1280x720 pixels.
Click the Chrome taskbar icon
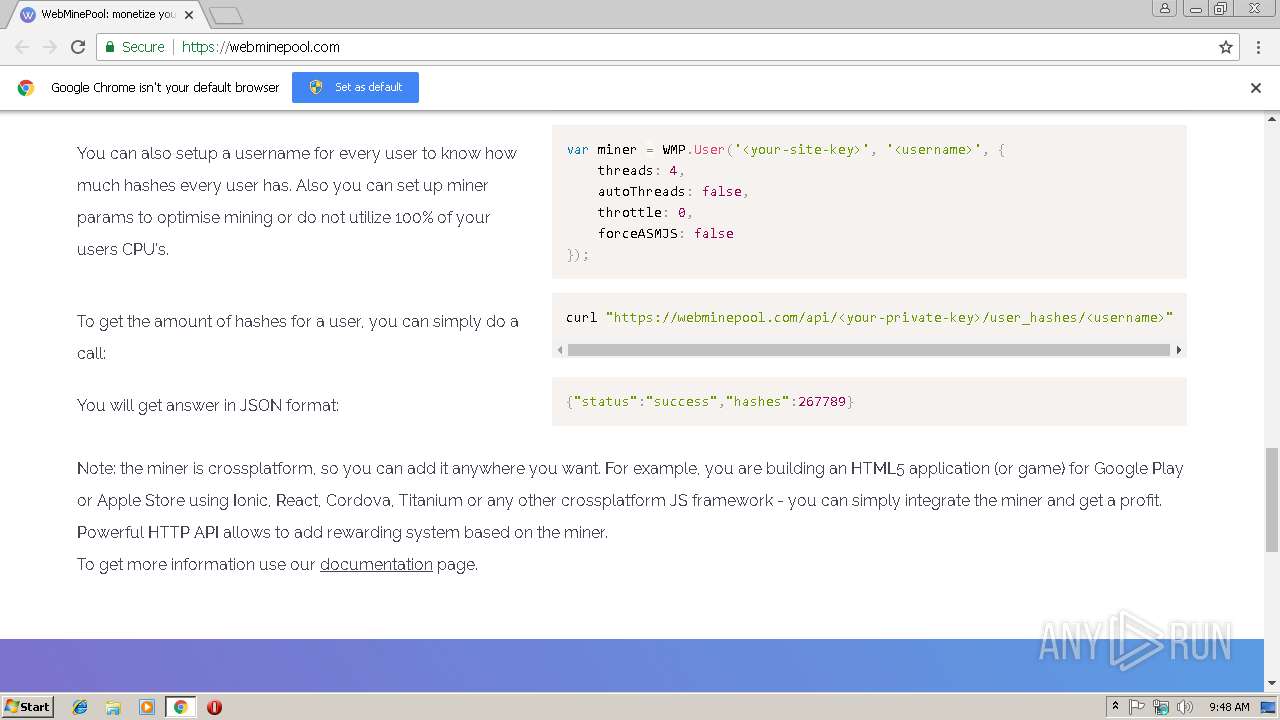pyautogui.click(x=180, y=707)
